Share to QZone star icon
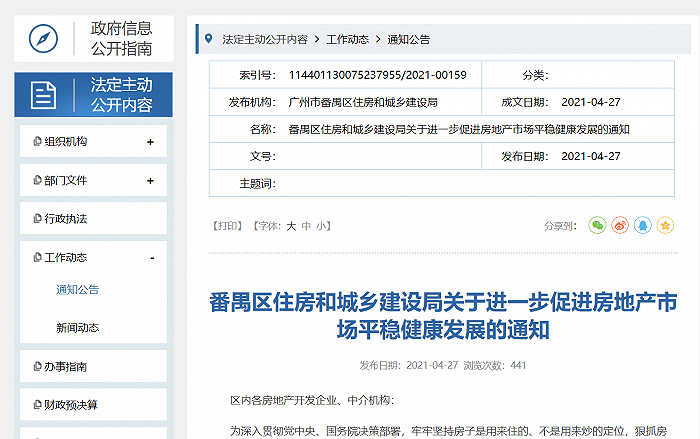The height and width of the screenshot is (439, 700). coord(665,225)
